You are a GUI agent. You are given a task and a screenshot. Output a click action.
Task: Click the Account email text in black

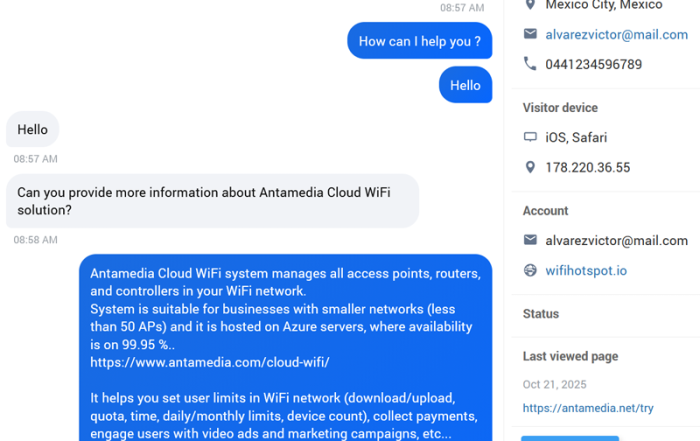[x=616, y=240]
